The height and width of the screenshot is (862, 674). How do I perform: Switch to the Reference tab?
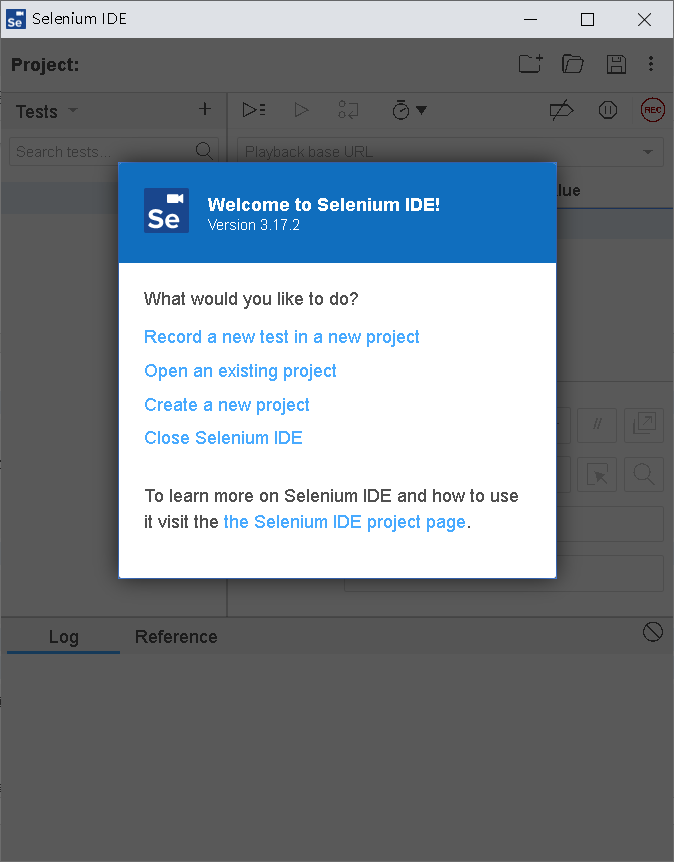tap(176, 637)
